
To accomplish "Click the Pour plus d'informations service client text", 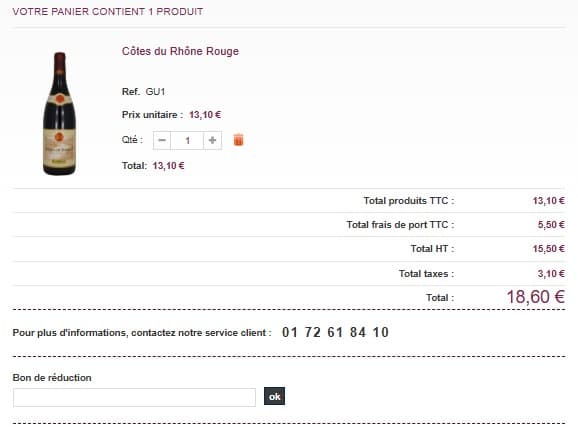I will 142,333.
